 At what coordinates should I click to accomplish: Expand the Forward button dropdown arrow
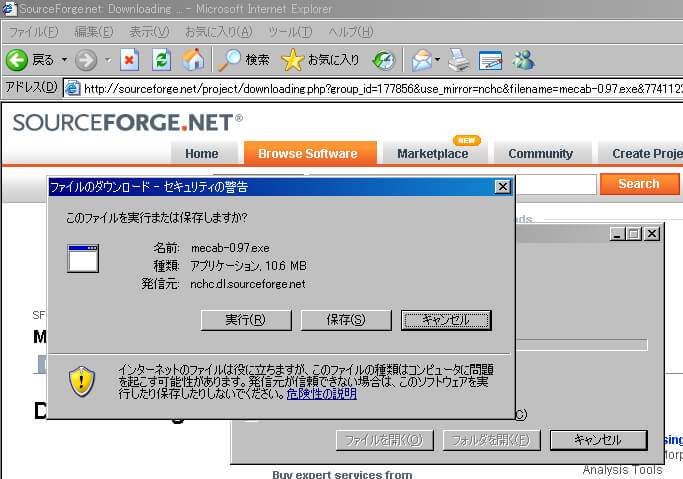tap(107, 60)
